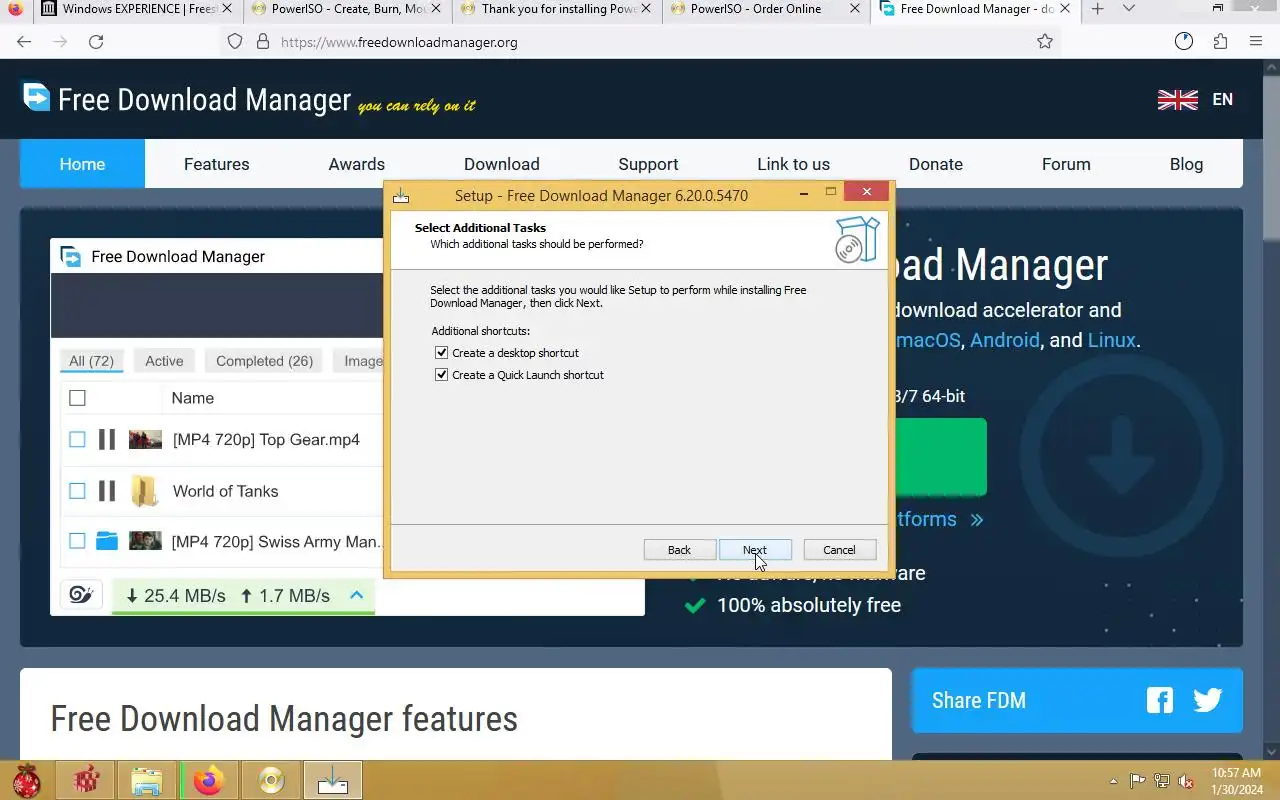This screenshot has width=1280, height=800.
Task: Click the setup installer taskbar icon
Action: [x=333, y=780]
